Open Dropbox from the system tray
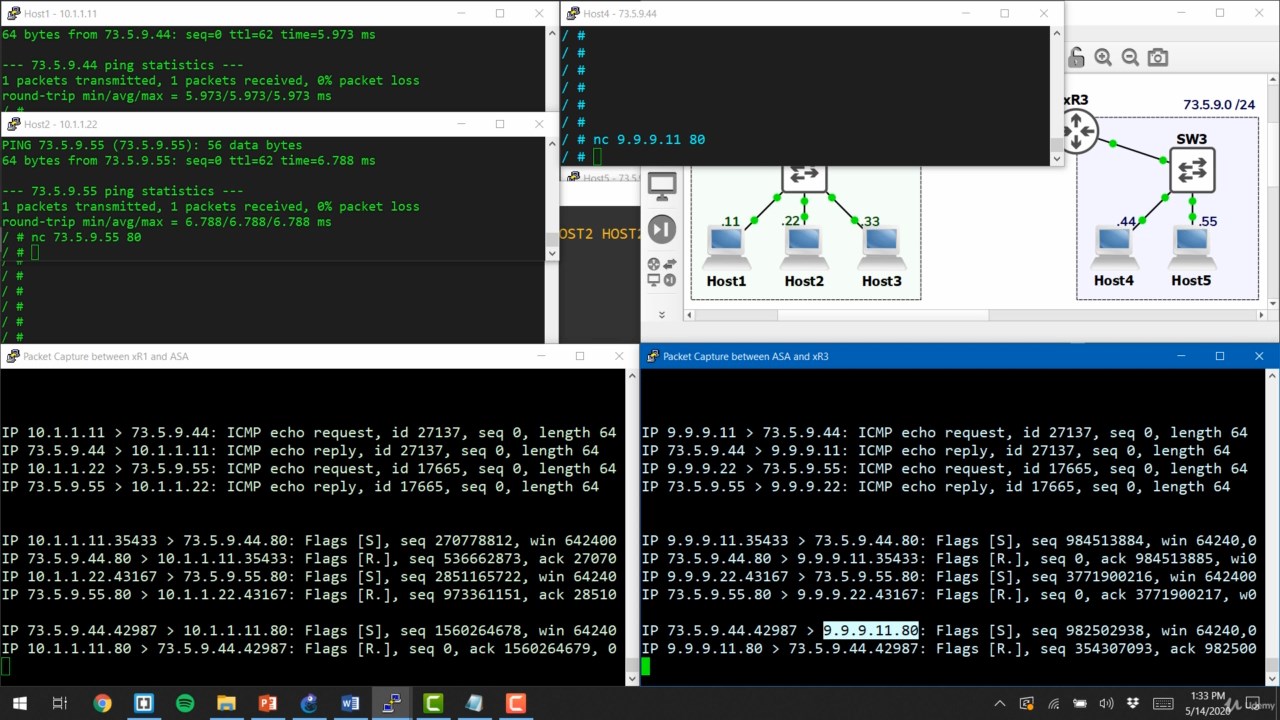The width and height of the screenshot is (1280, 720). tap(1133, 703)
